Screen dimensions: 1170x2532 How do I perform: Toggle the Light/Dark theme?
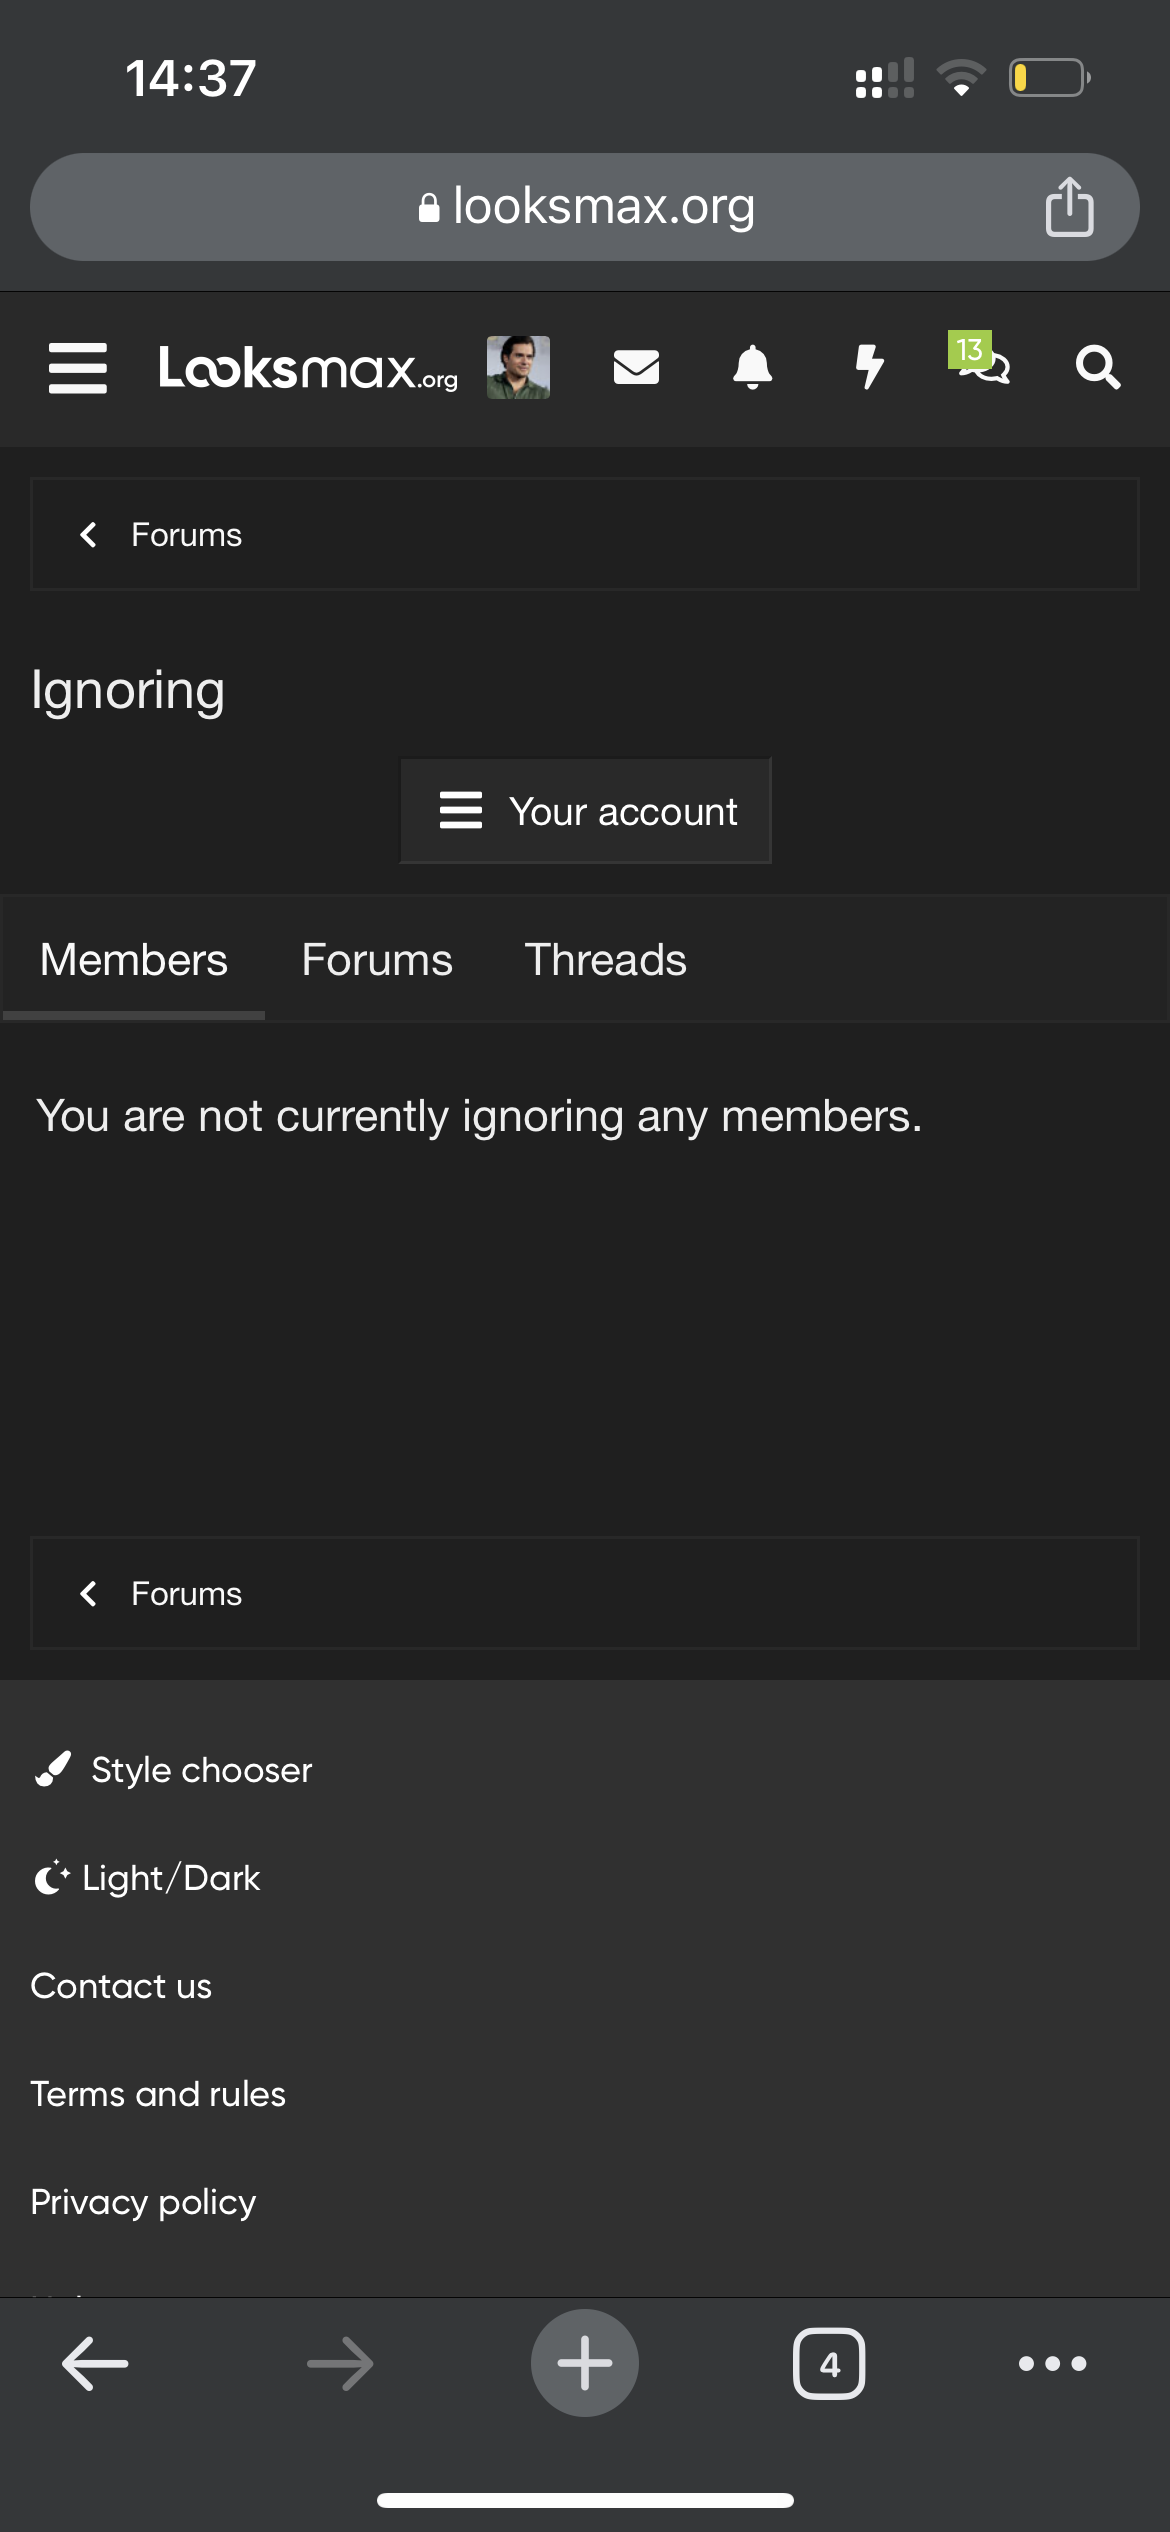click(x=147, y=1878)
